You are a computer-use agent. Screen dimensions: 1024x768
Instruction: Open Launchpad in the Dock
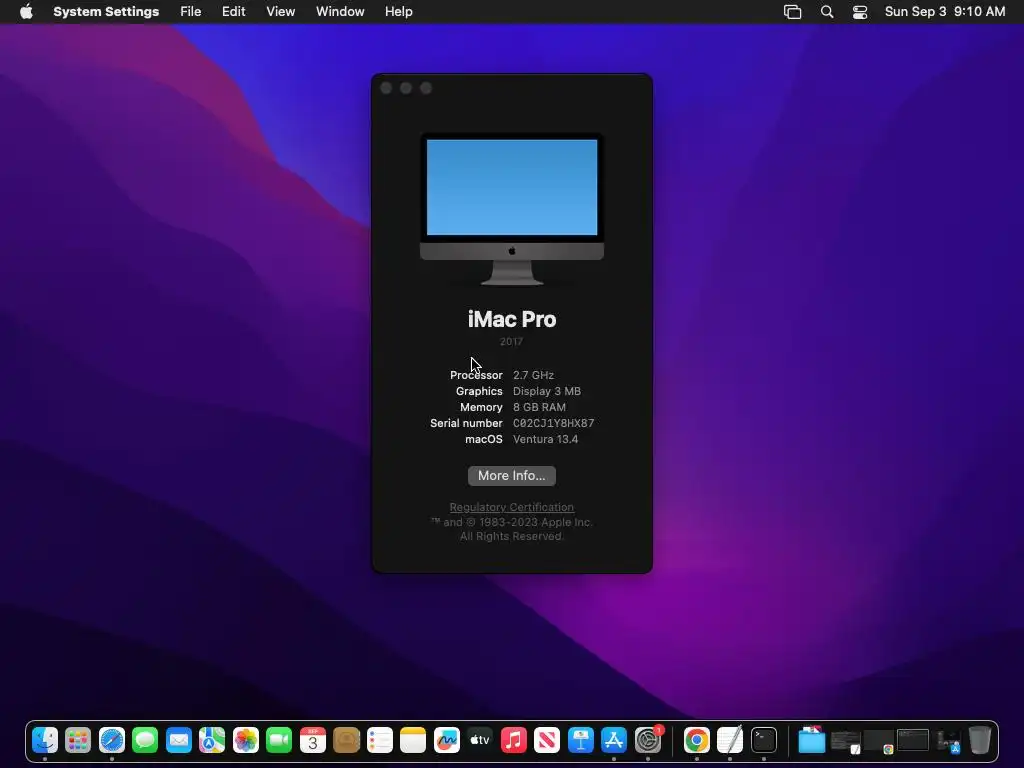pyautogui.click(x=78, y=740)
